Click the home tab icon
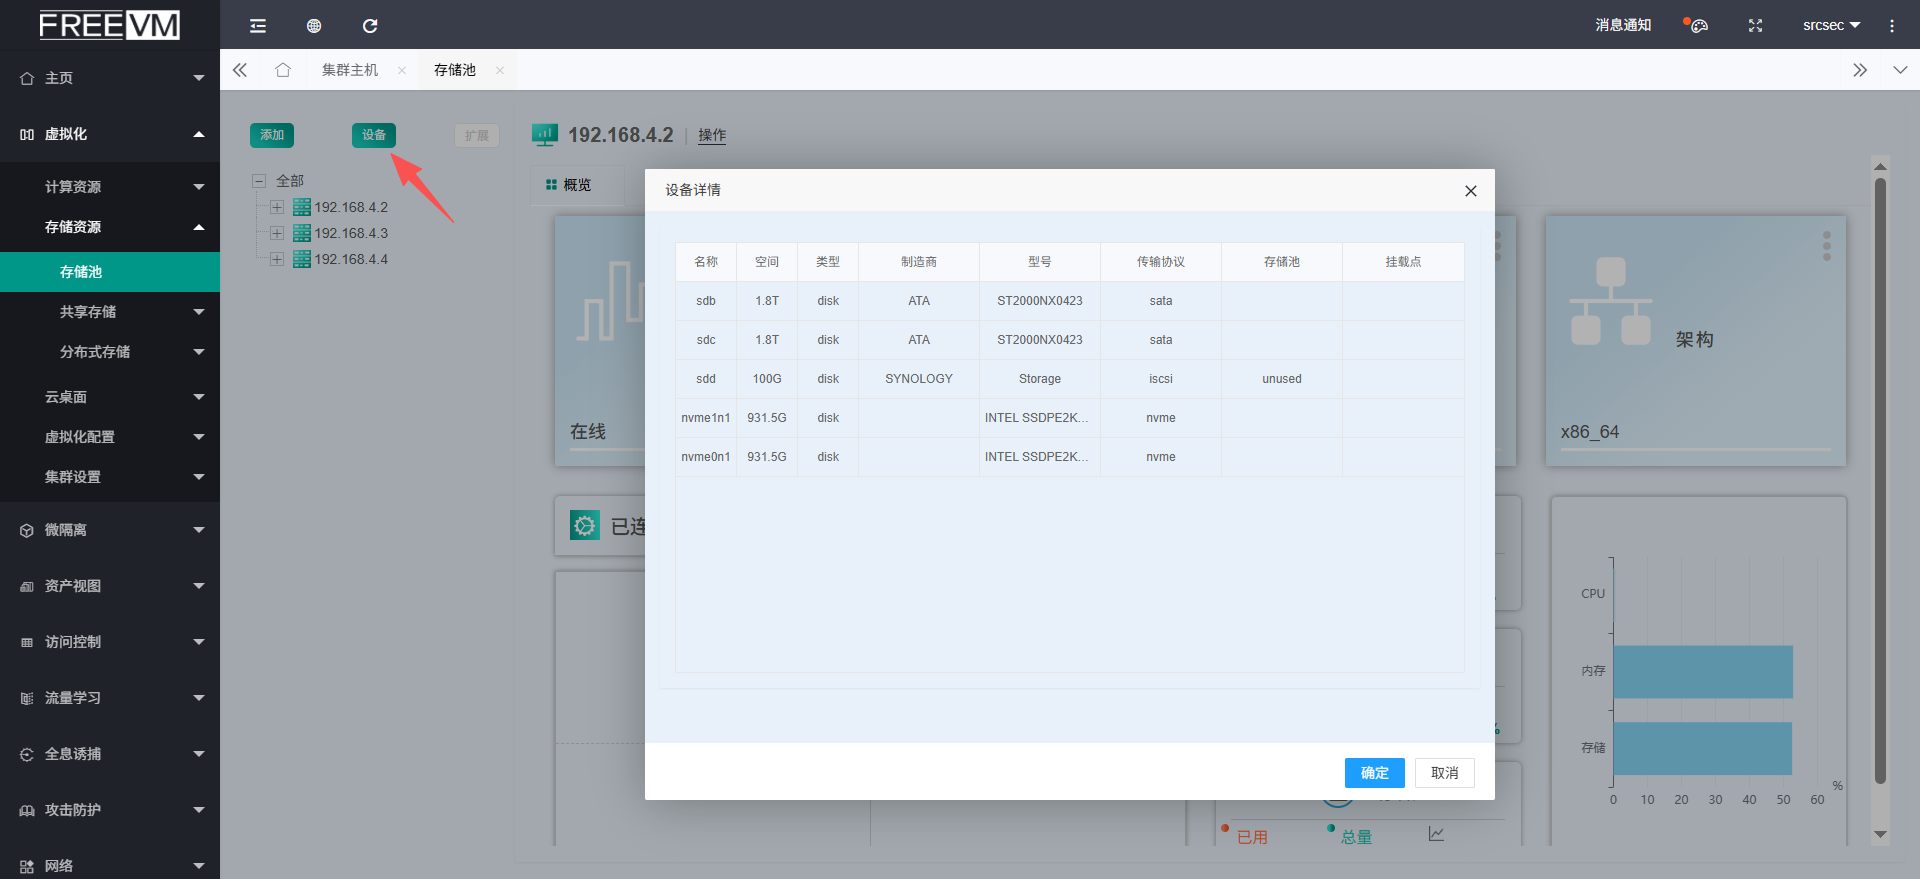This screenshot has height=879, width=1920. point(283,70)
